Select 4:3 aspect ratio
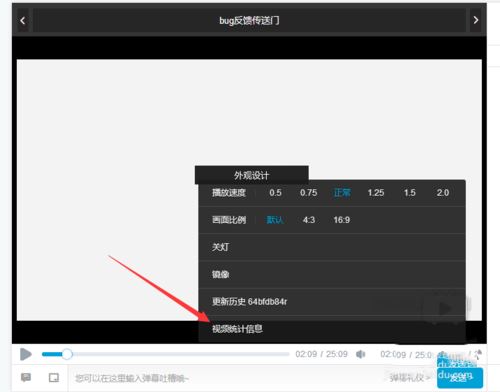Image resolution: width=500 pixels, height=392 pixels. [309, 220]
